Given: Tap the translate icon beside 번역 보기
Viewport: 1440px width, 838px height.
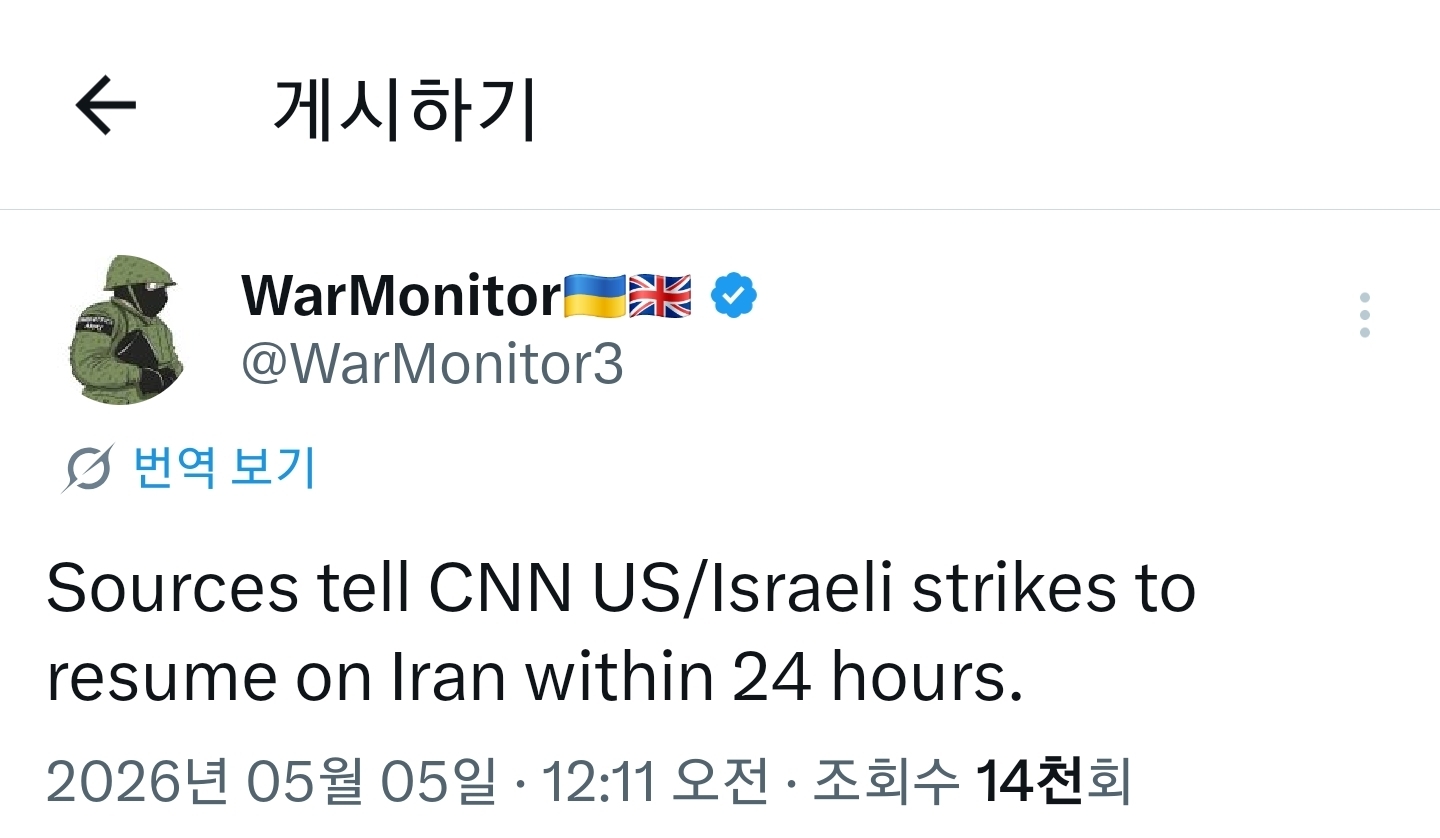Looking at the screenshot, I should tap(88, 467).
